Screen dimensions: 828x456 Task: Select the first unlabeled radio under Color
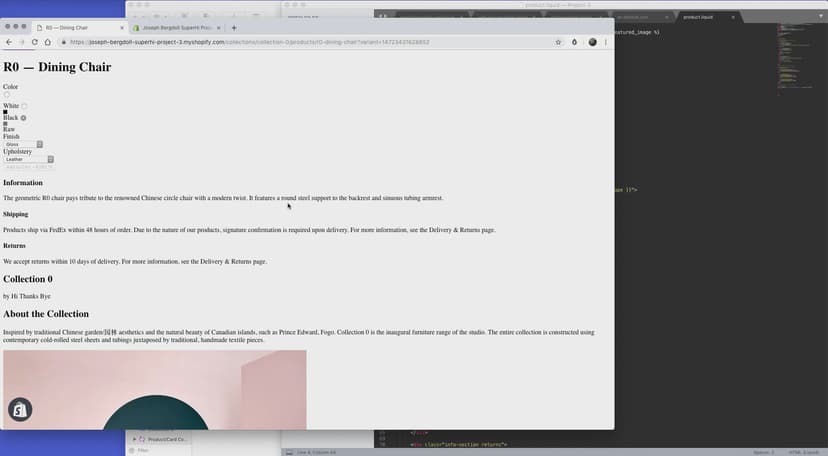coord(7,95)
